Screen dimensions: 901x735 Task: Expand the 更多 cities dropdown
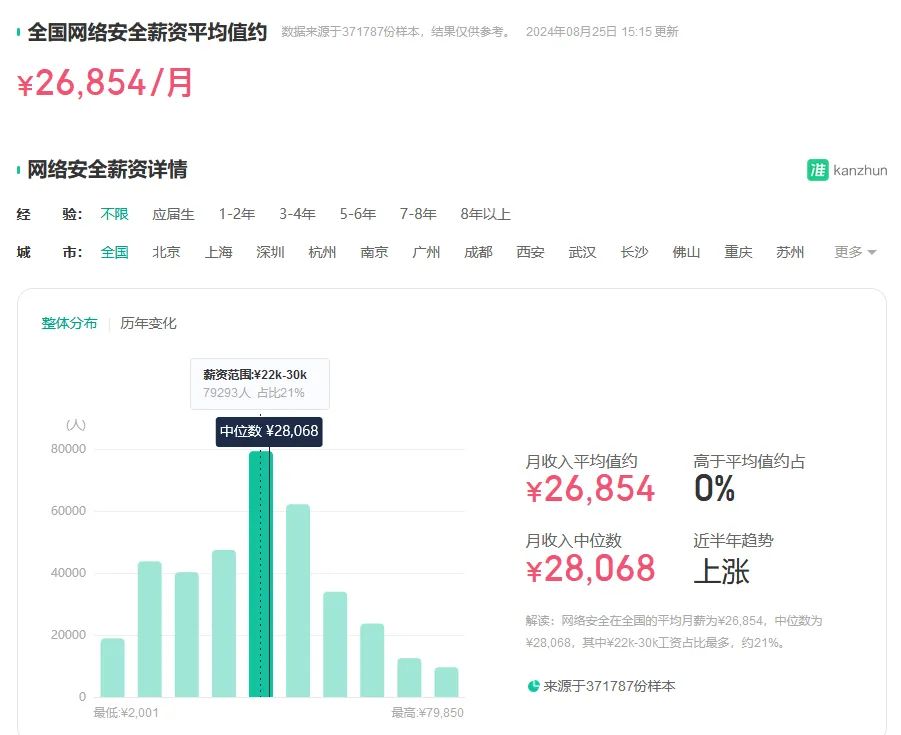855,252
